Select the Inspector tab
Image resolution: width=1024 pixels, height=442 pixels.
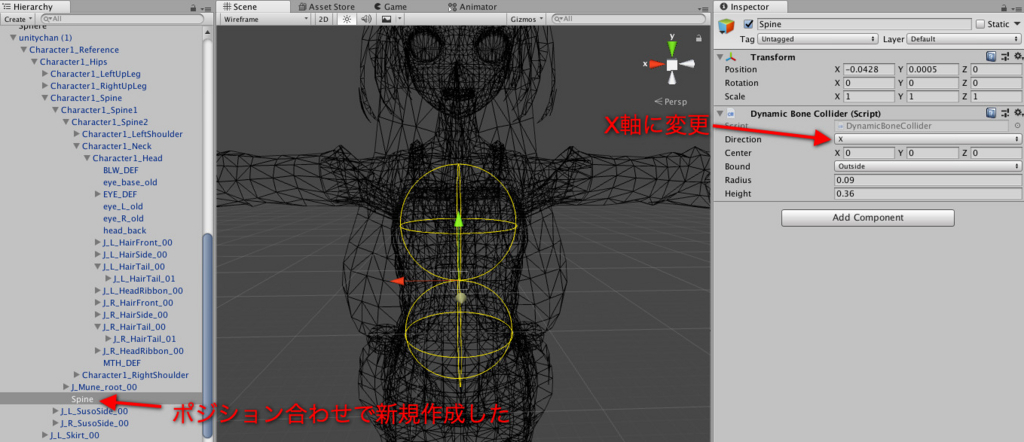tap(750, 7)
